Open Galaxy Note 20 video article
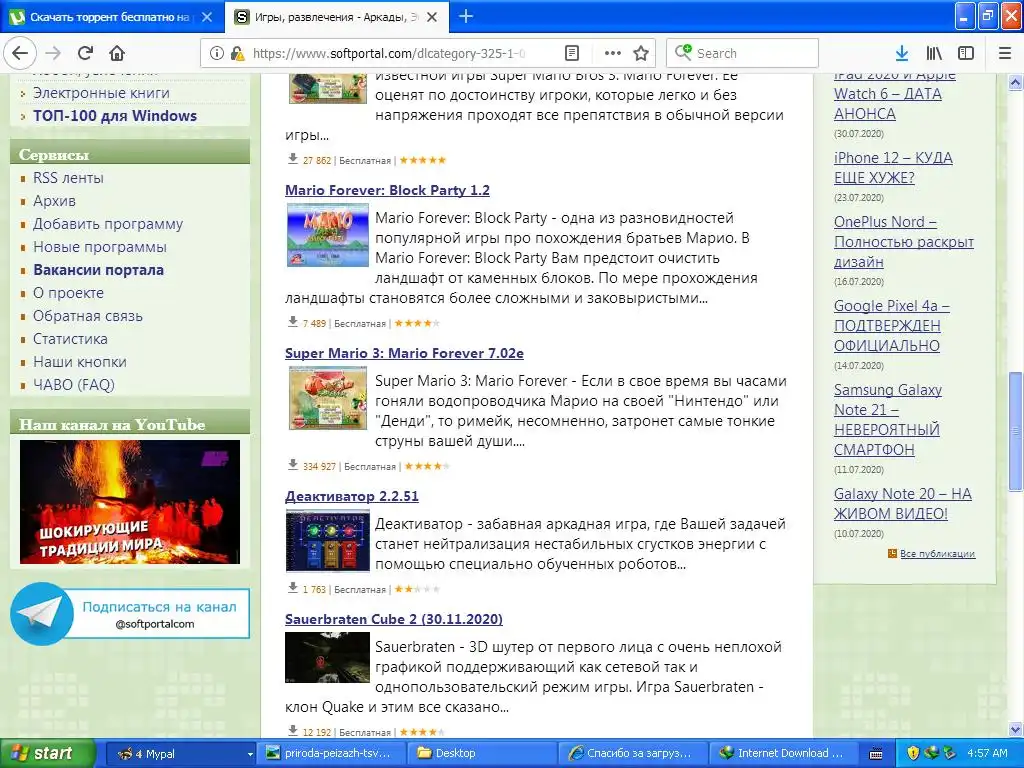This screenshot has width=1024, height=768. [x=903, y=504]
